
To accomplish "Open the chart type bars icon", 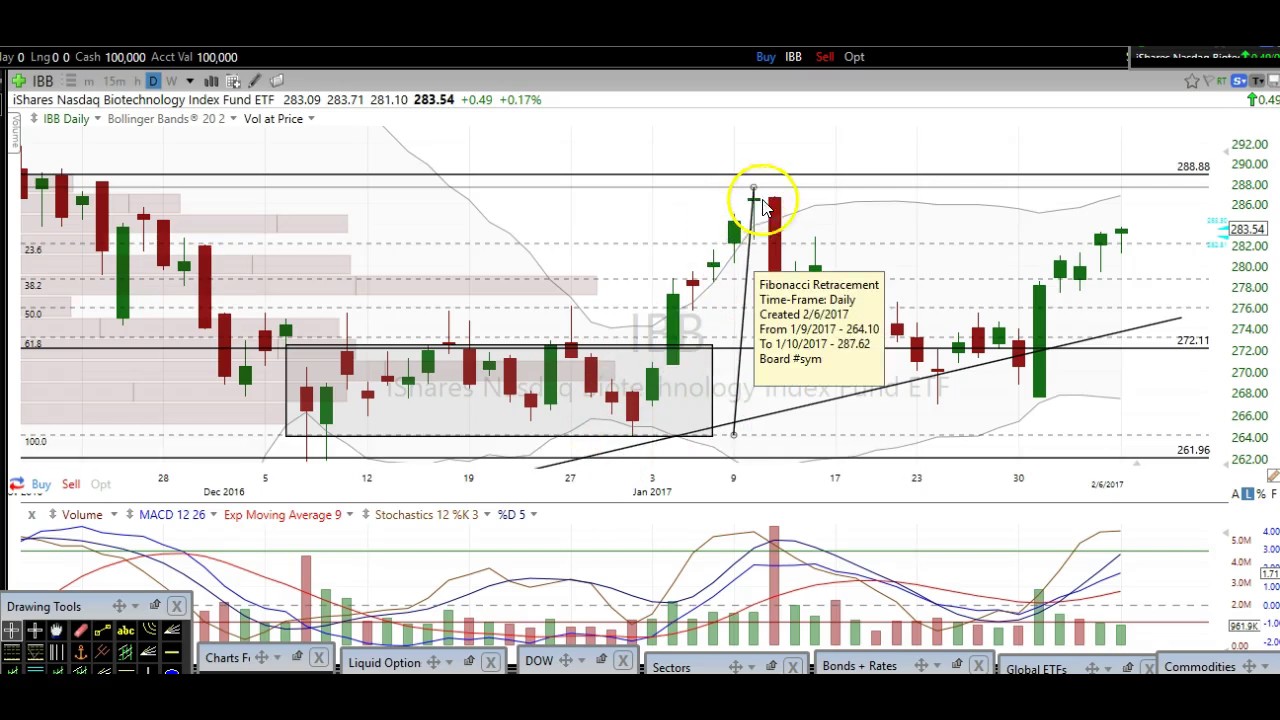I will point(211,81).
